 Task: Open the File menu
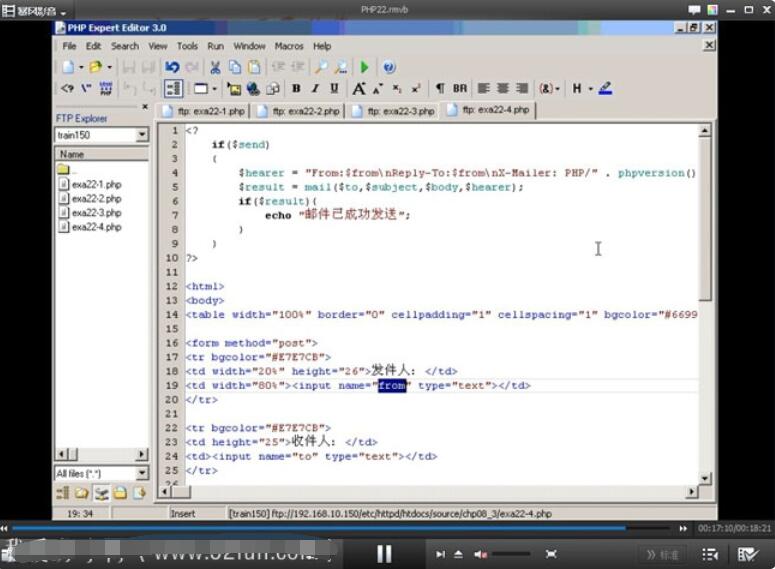pos(69,46)
